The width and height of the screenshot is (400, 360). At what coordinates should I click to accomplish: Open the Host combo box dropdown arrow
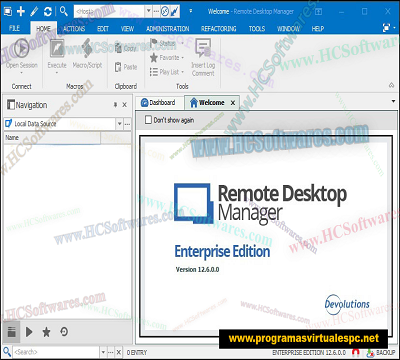point(149,11)
